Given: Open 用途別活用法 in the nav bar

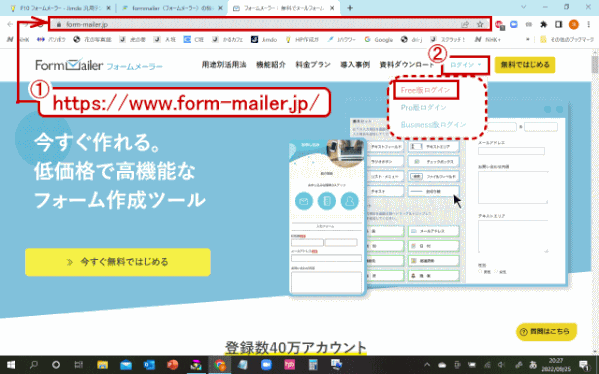Looking at the screenshot, I should pyautogui.click(x=224, y=65).
